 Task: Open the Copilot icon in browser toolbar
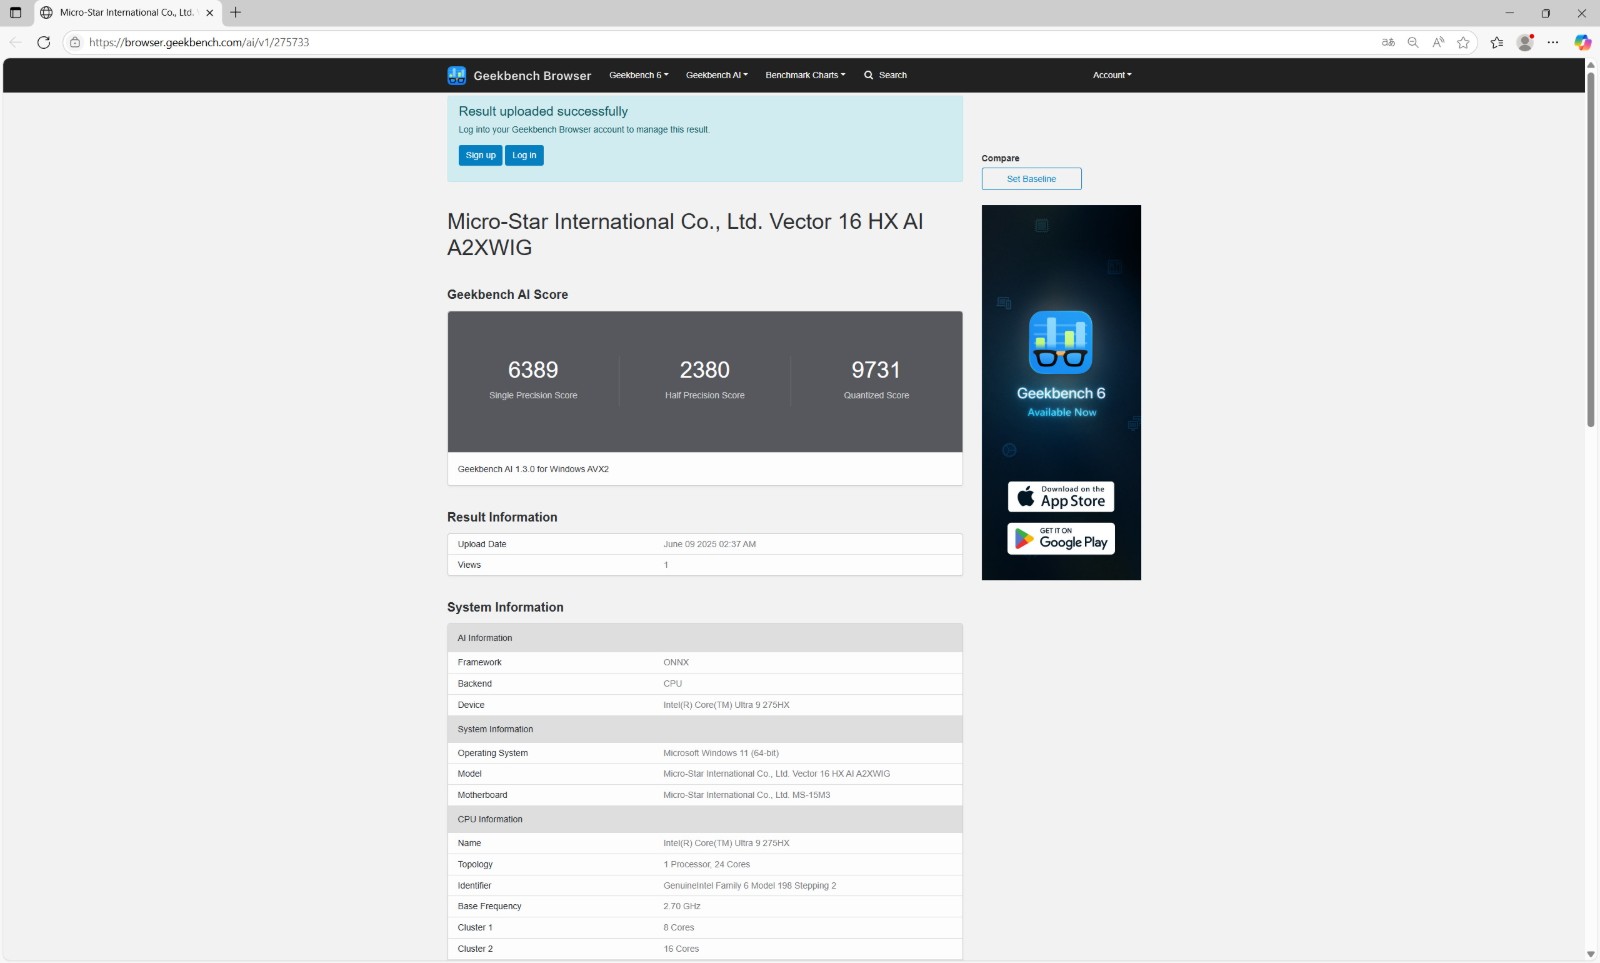pos(1582,42)
